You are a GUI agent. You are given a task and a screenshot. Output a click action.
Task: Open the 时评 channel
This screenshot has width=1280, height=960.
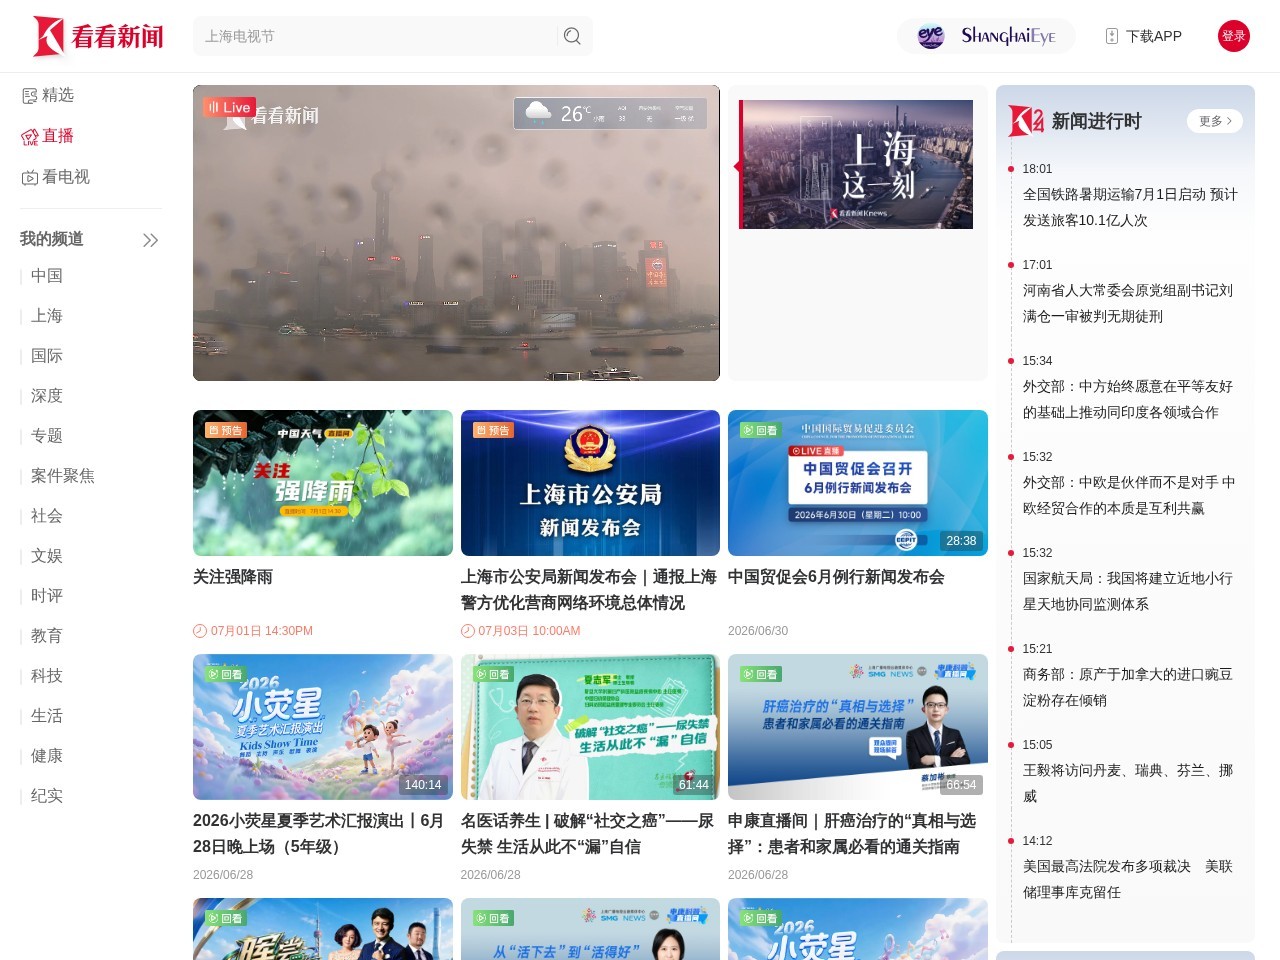click(x=47, y=596)
